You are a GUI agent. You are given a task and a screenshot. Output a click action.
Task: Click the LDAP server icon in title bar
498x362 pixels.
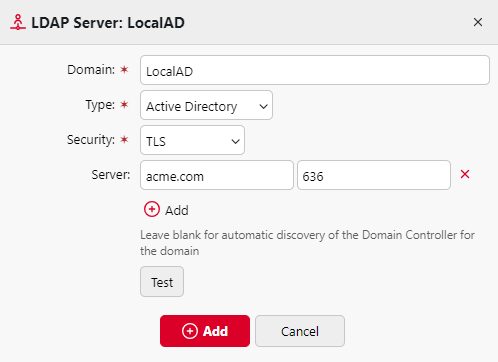(x=18, y=22)
